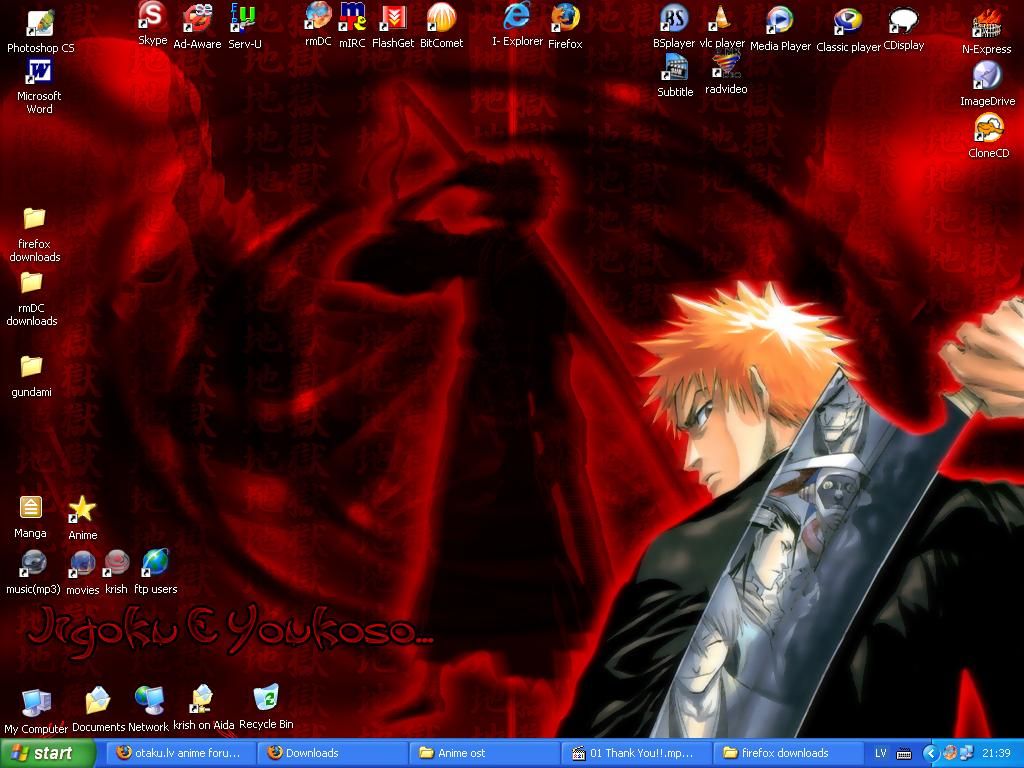Viewport: 1024px width, 768px height.
Task: Click the vlc player cone icon
Action: pos(722,18)
